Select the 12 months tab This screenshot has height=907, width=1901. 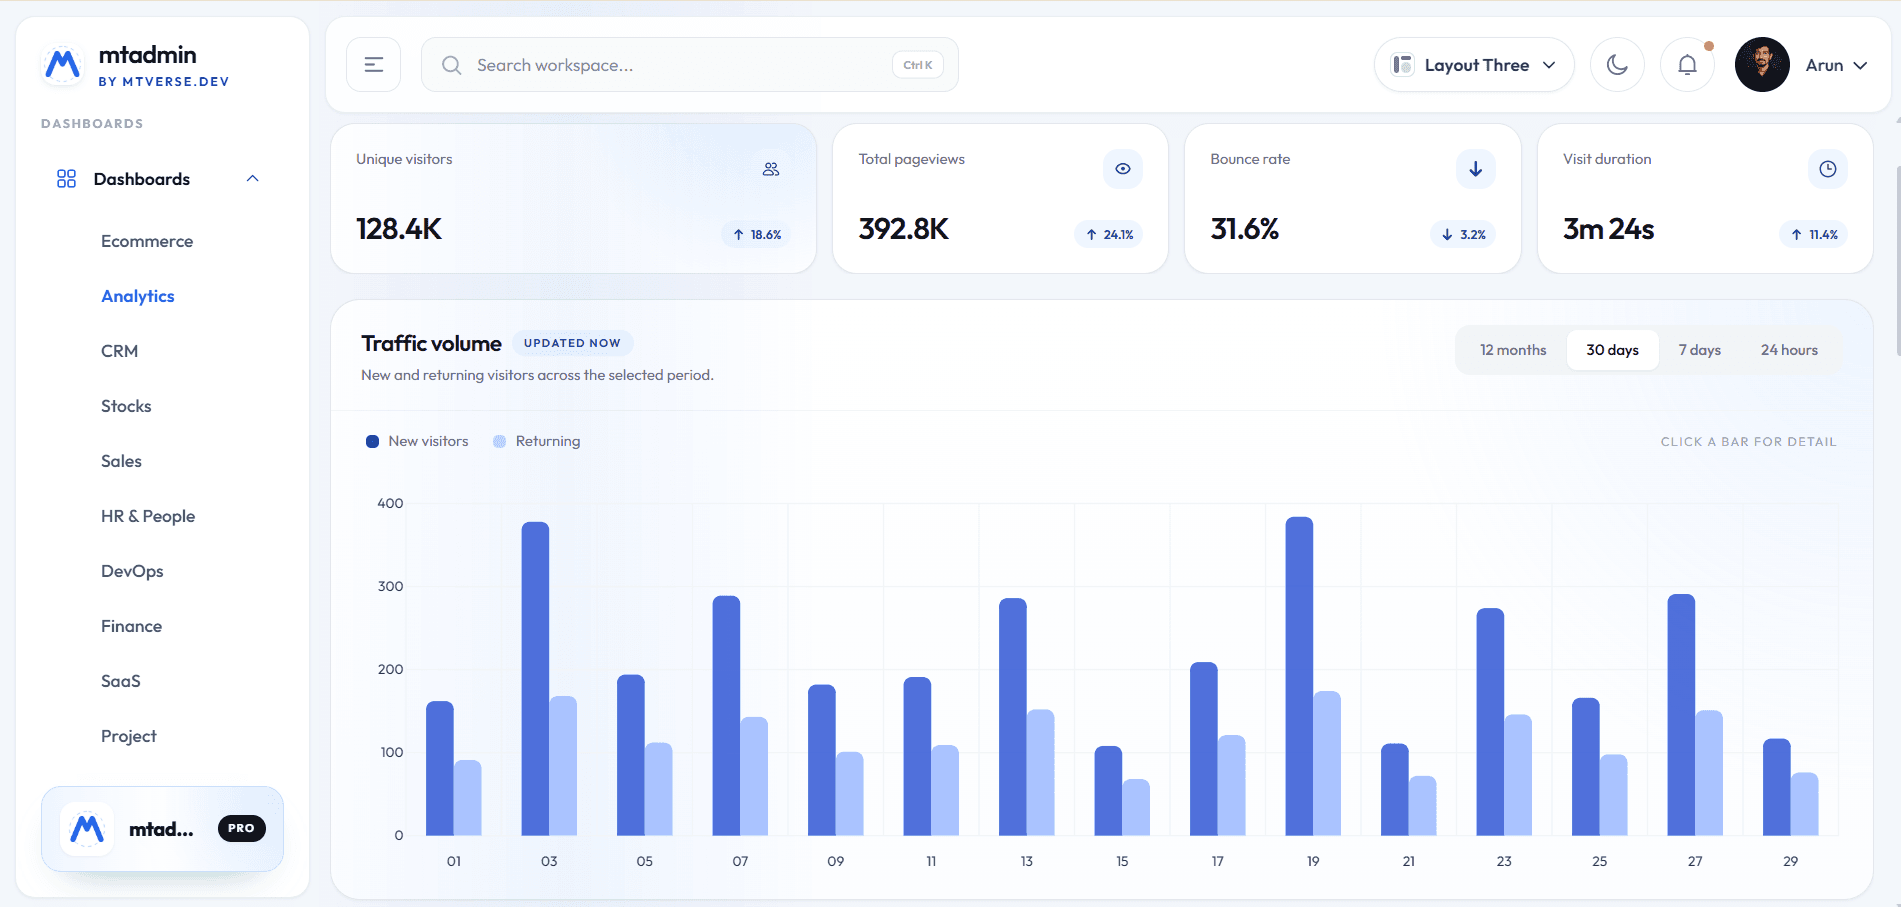[x=1513, y=350]
